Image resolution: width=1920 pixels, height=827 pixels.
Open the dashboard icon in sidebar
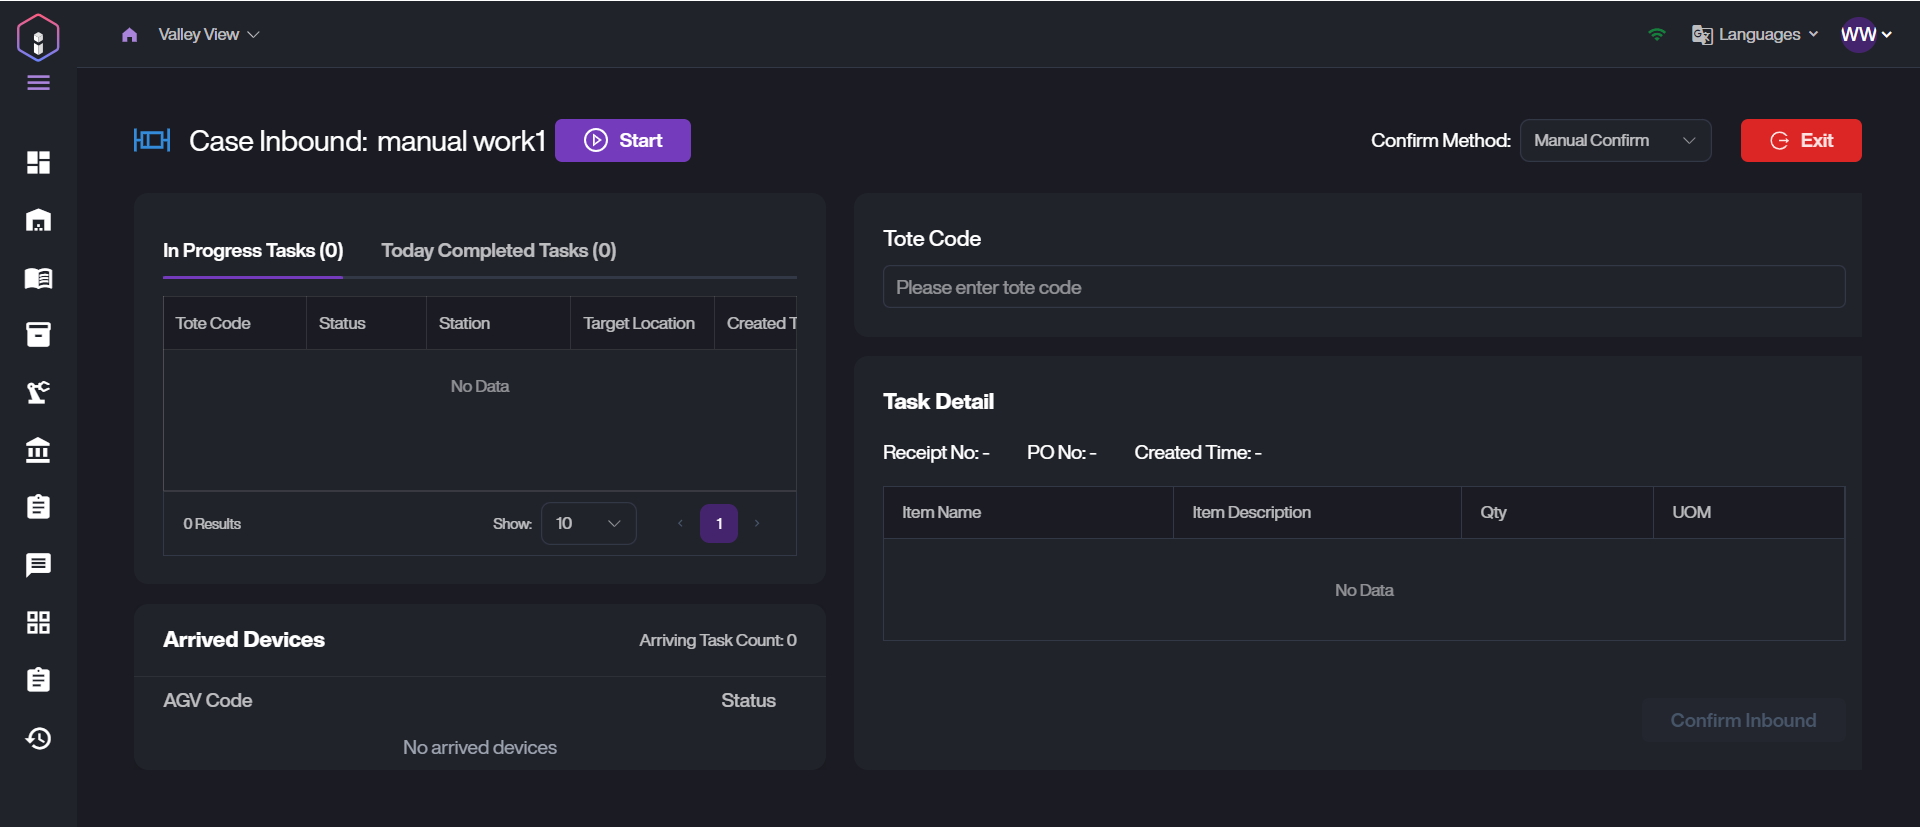(x=38, y=162)
